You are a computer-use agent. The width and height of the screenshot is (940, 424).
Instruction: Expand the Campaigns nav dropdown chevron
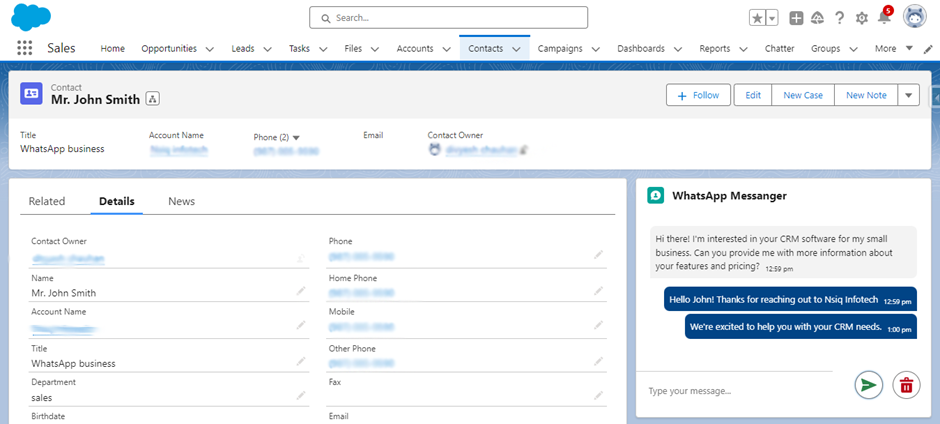[595, 49]
